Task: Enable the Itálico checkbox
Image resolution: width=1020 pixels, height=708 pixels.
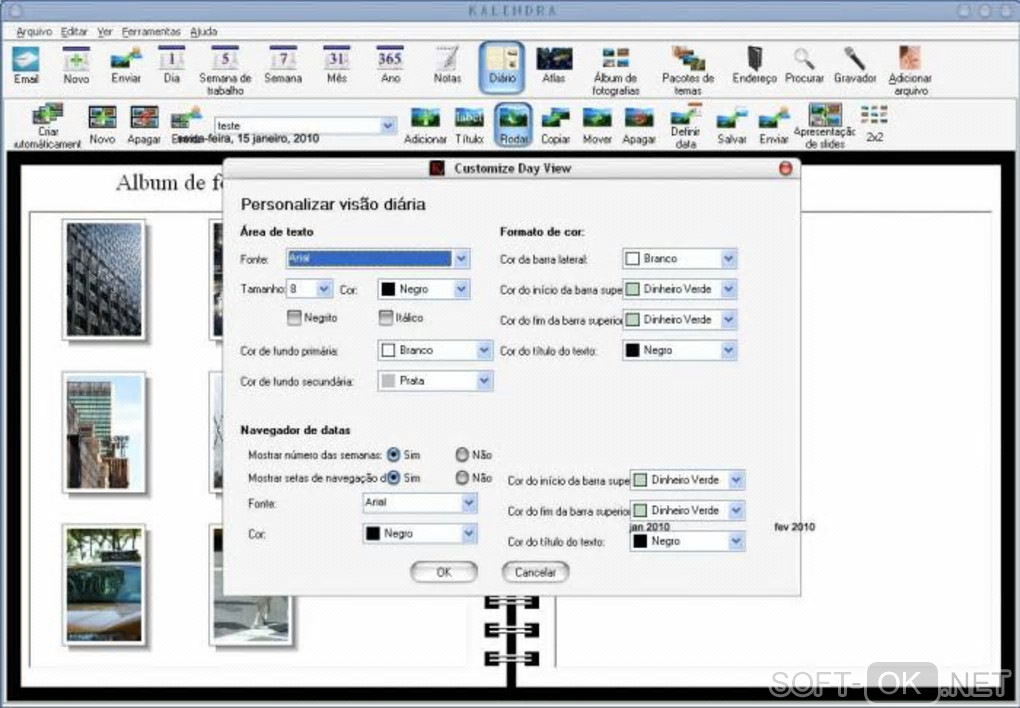Action: (x=386, y=317)
